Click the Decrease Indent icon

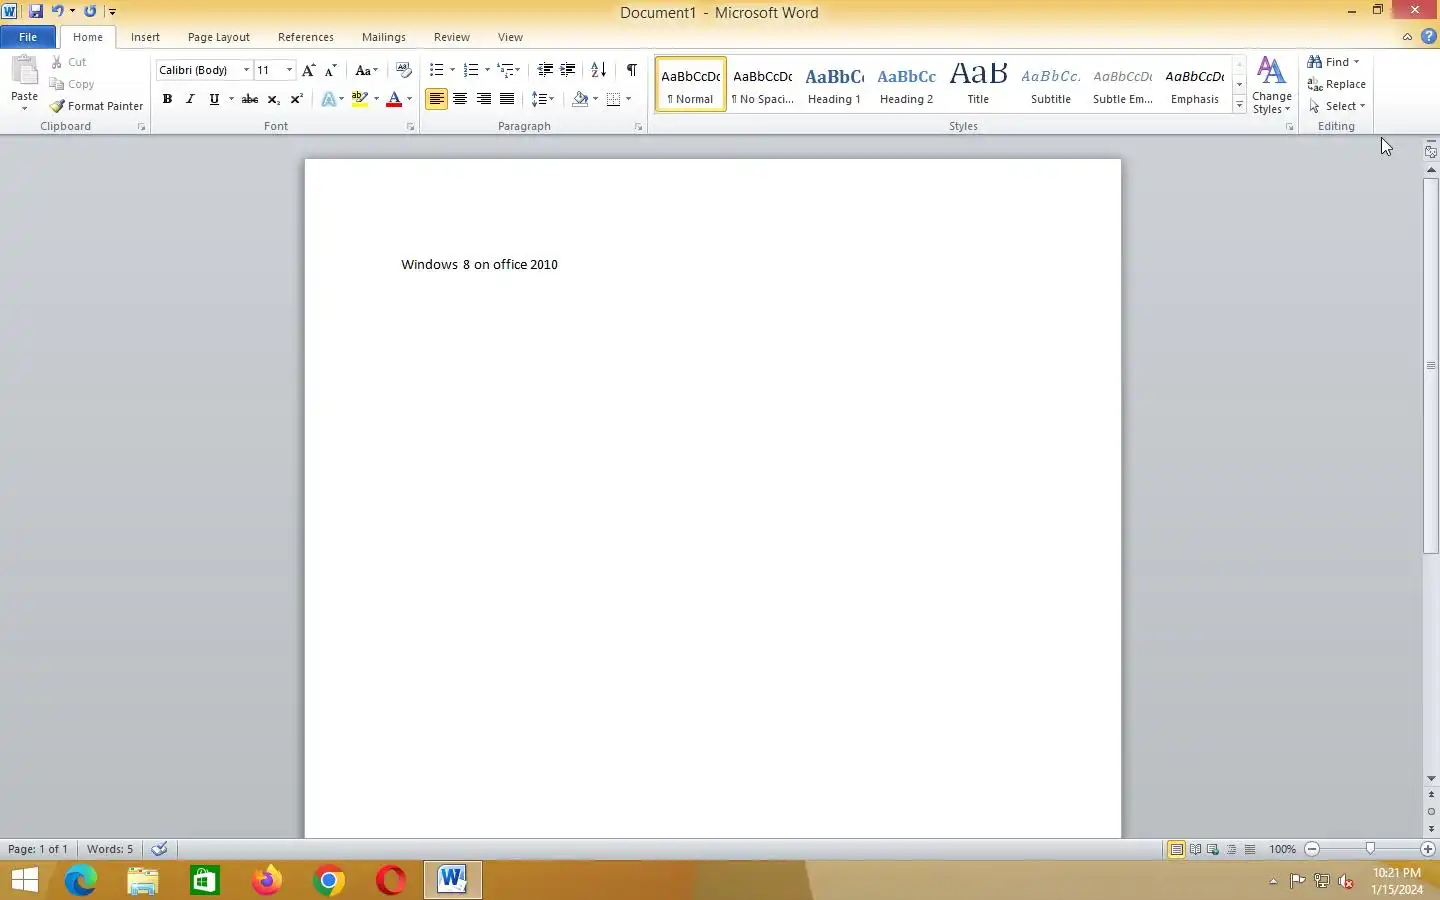pyautogui.click(x=545, y=70)
